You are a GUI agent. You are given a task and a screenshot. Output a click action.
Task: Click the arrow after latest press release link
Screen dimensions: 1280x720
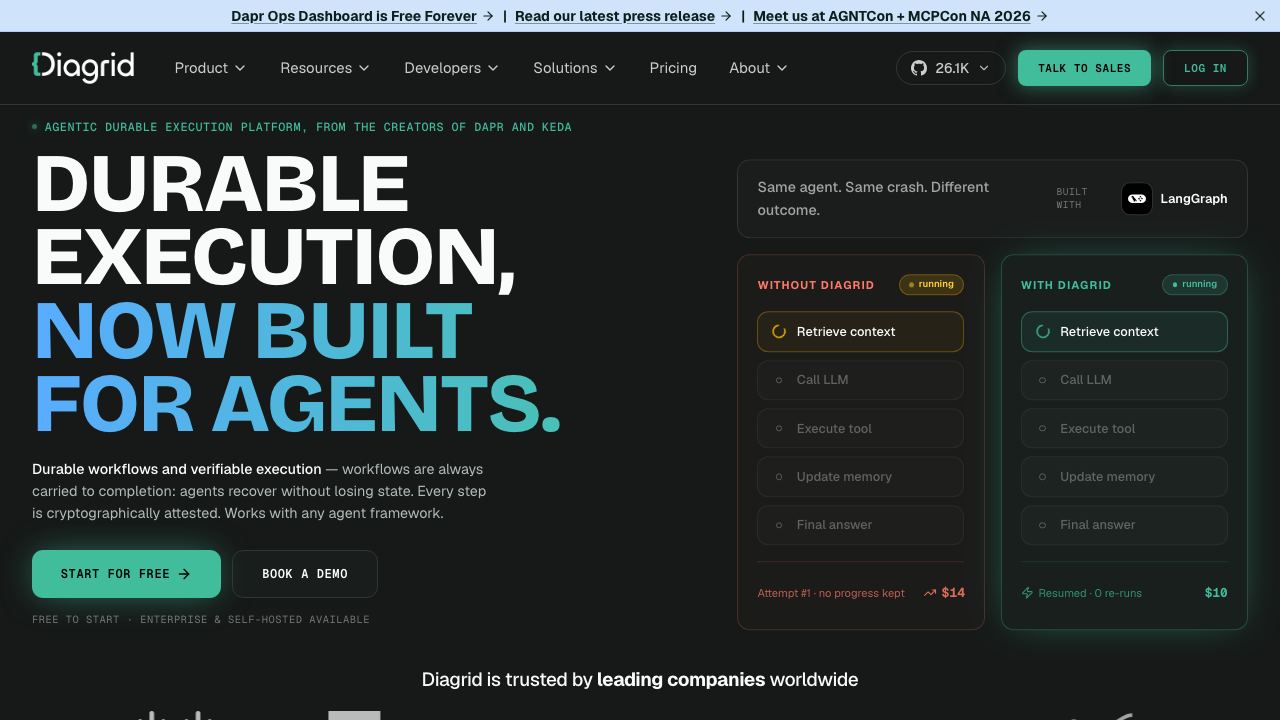pyautogui.click(x=726, y=16)
